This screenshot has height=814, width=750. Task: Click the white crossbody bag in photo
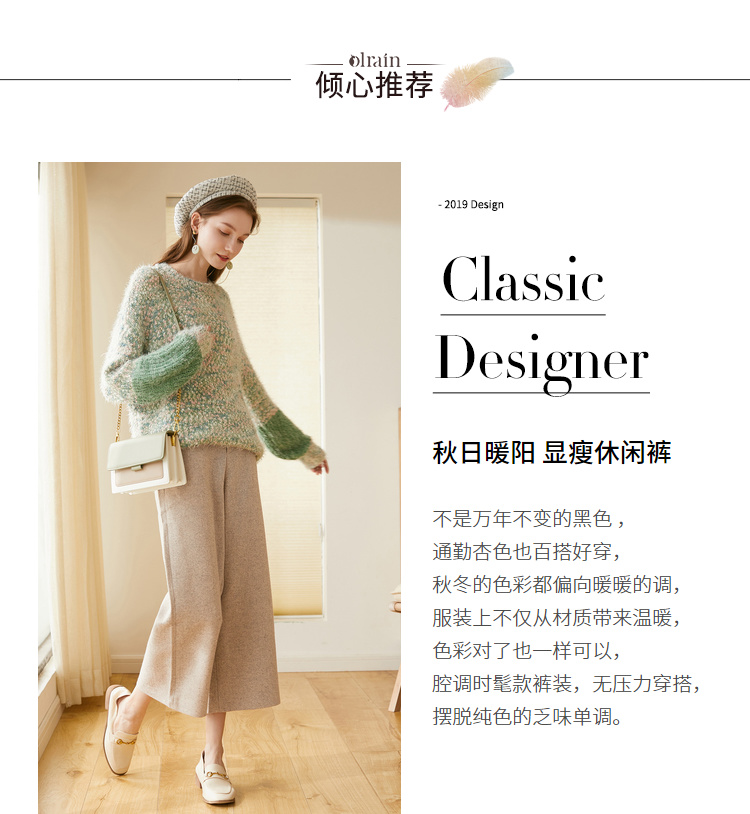click(147, 463)
